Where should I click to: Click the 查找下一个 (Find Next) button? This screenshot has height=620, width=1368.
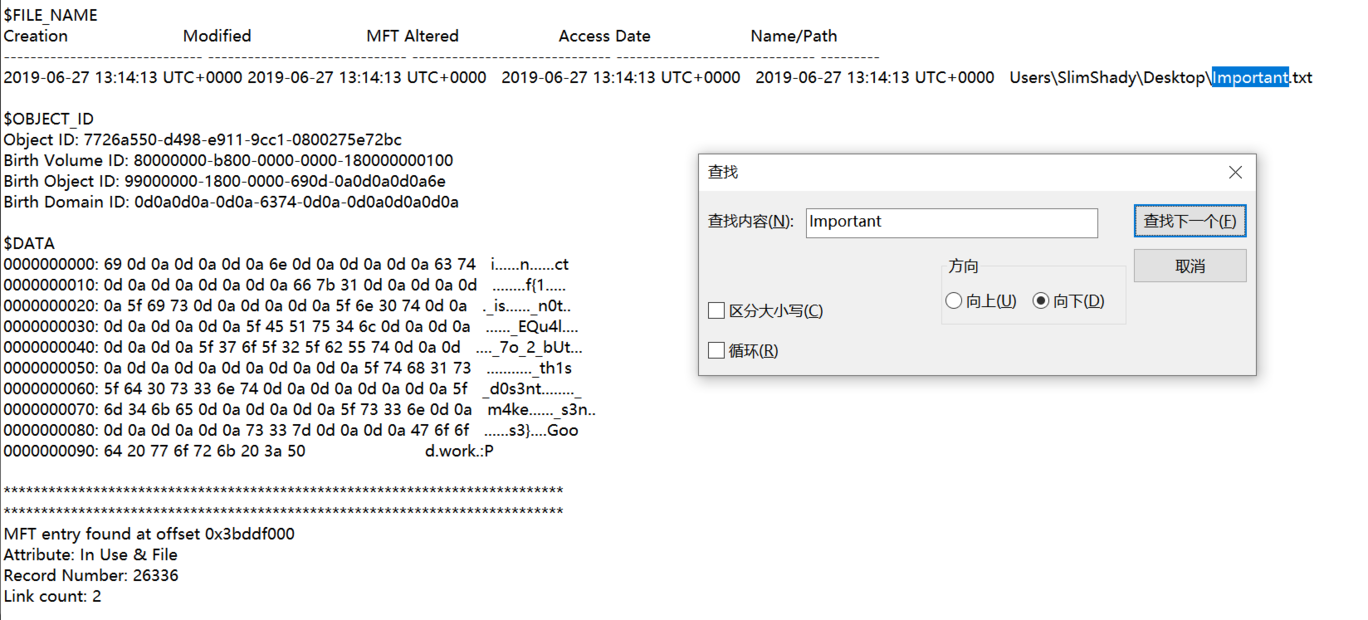(1189, 221)
